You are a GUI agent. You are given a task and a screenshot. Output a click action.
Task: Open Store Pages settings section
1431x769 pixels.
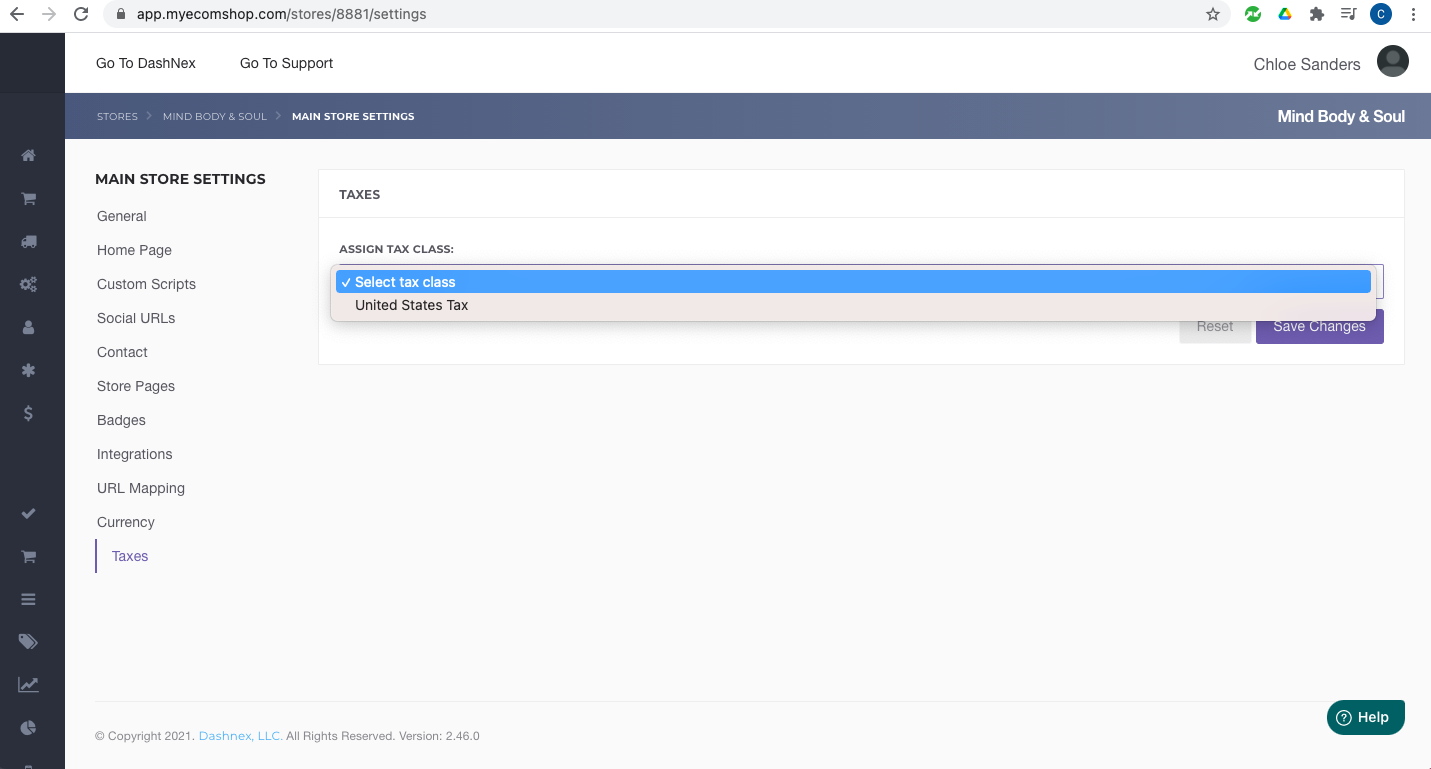tap(136, 386)
